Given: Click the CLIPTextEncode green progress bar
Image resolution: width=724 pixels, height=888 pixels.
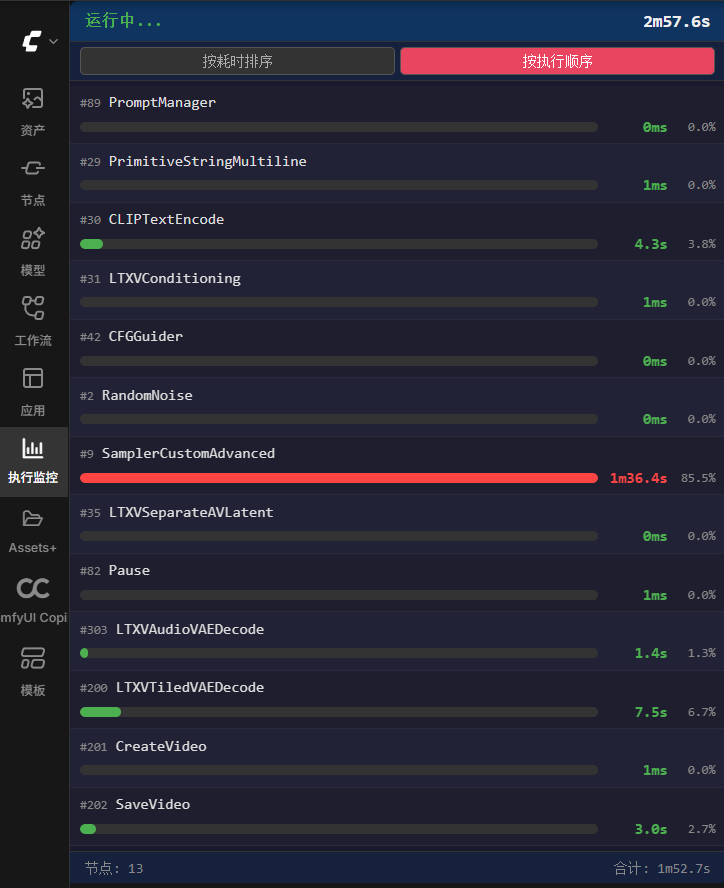Looking at the screenshot, I should 92,244.
